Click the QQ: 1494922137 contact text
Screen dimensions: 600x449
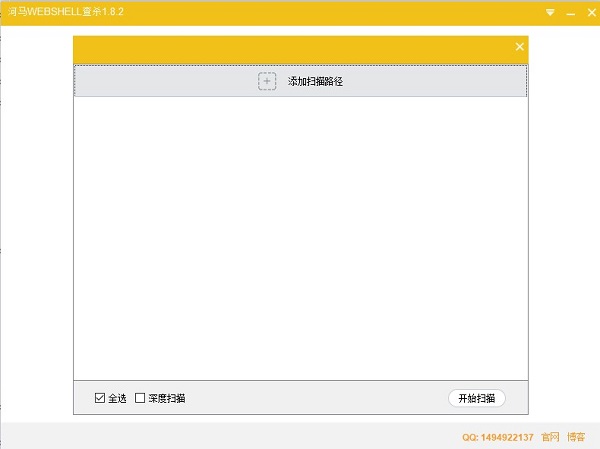[x=497, y=437]
